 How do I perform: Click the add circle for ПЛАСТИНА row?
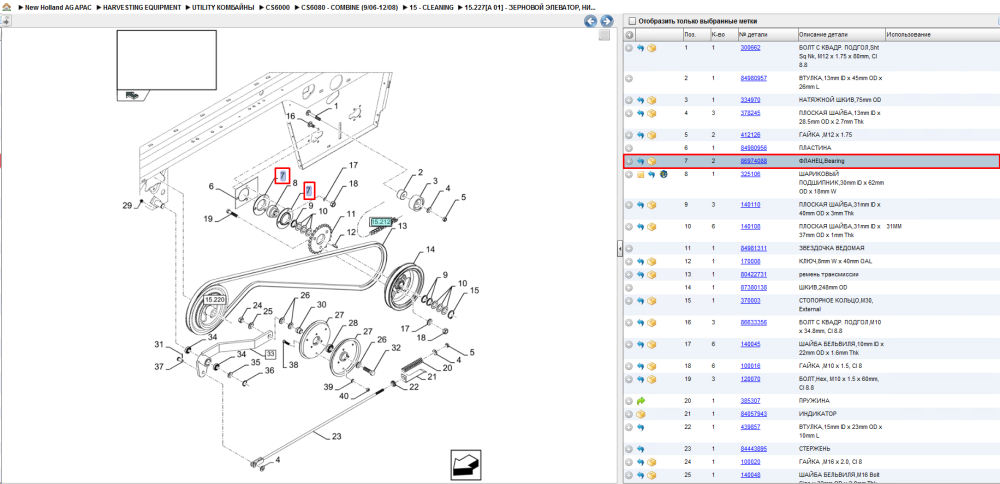coord(629,148)
